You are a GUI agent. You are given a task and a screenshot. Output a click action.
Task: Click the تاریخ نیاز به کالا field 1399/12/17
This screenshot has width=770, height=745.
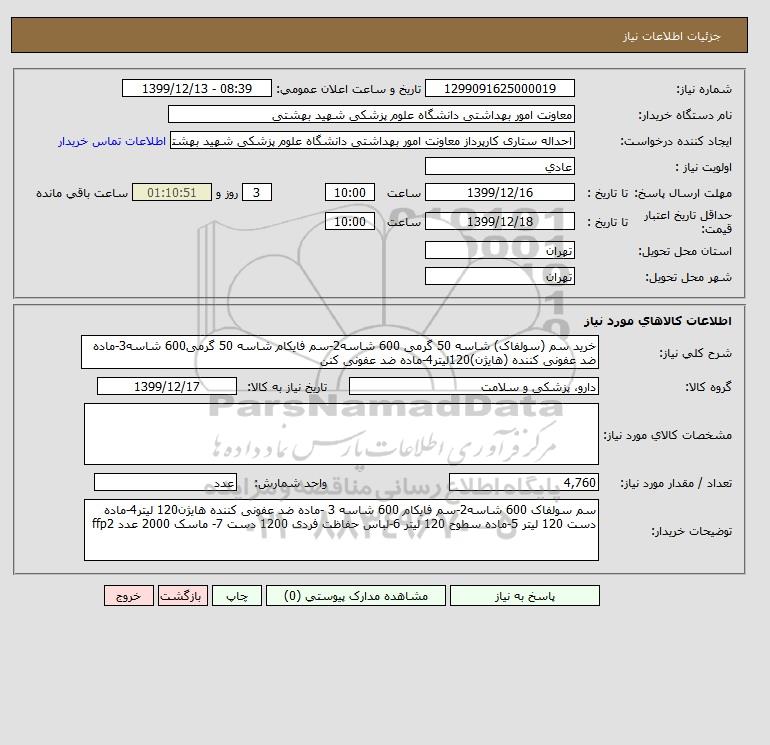(x=167, y=386)
